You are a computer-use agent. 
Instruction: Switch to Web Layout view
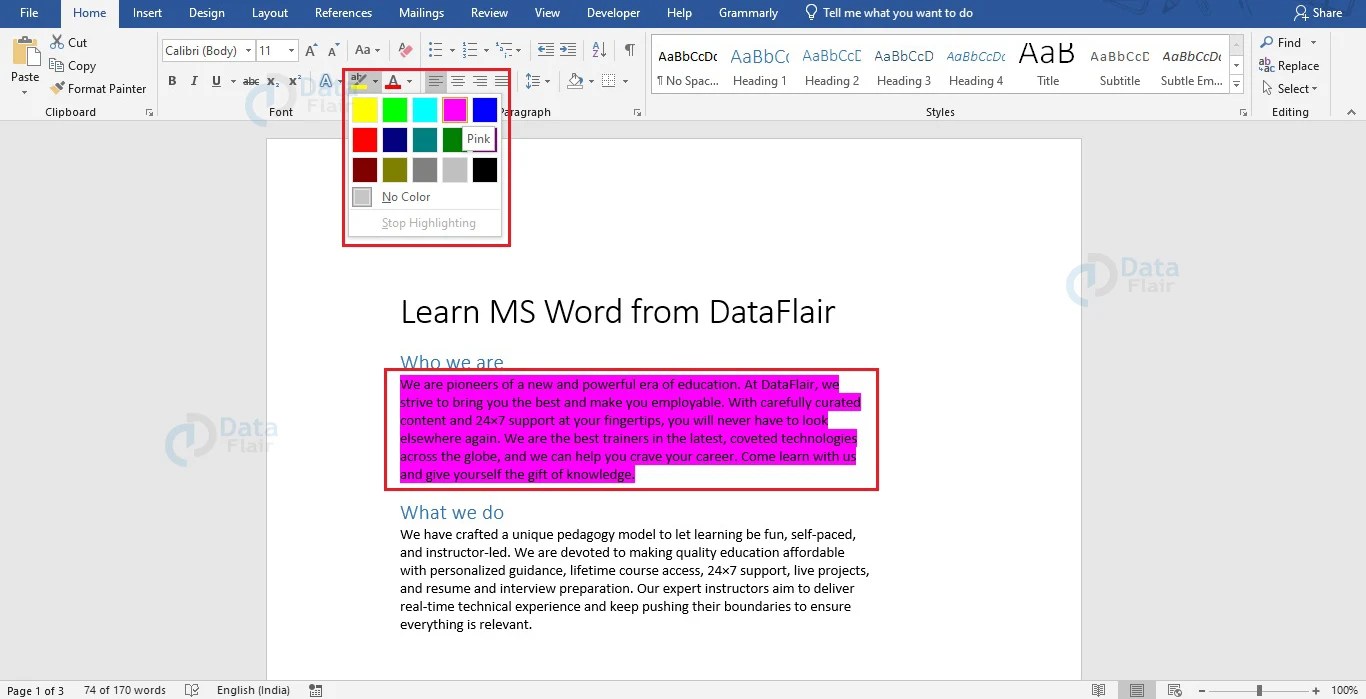pos(1175,689)
